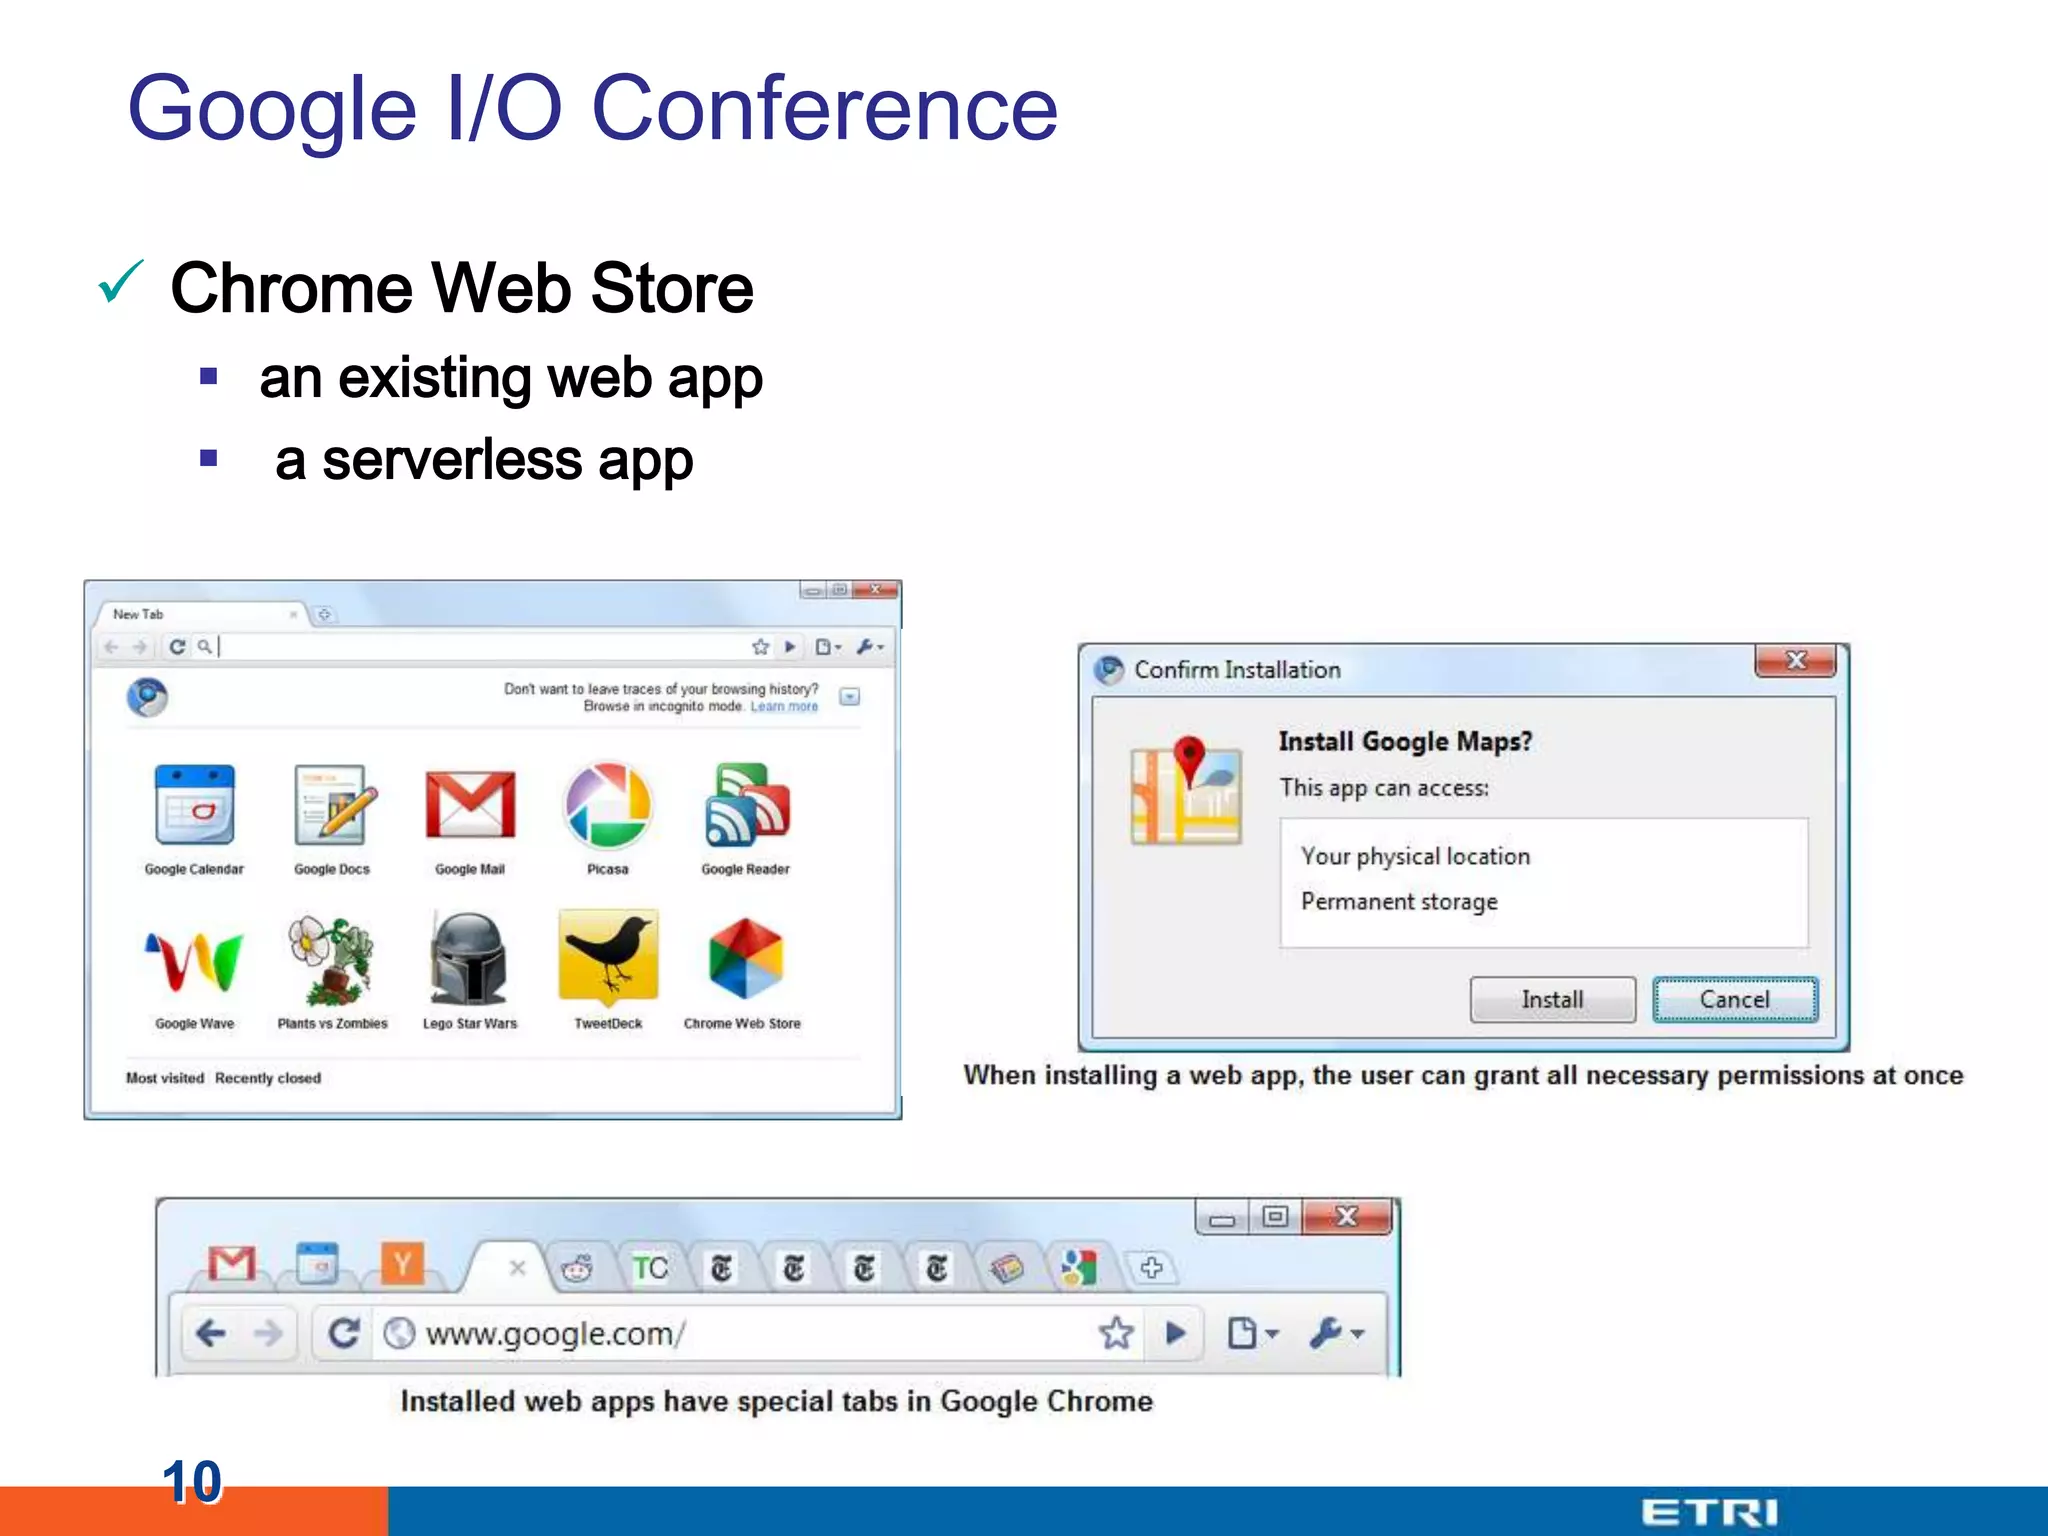
Task: Open page menu in www.google.com window
Action: (1252, 1333)
